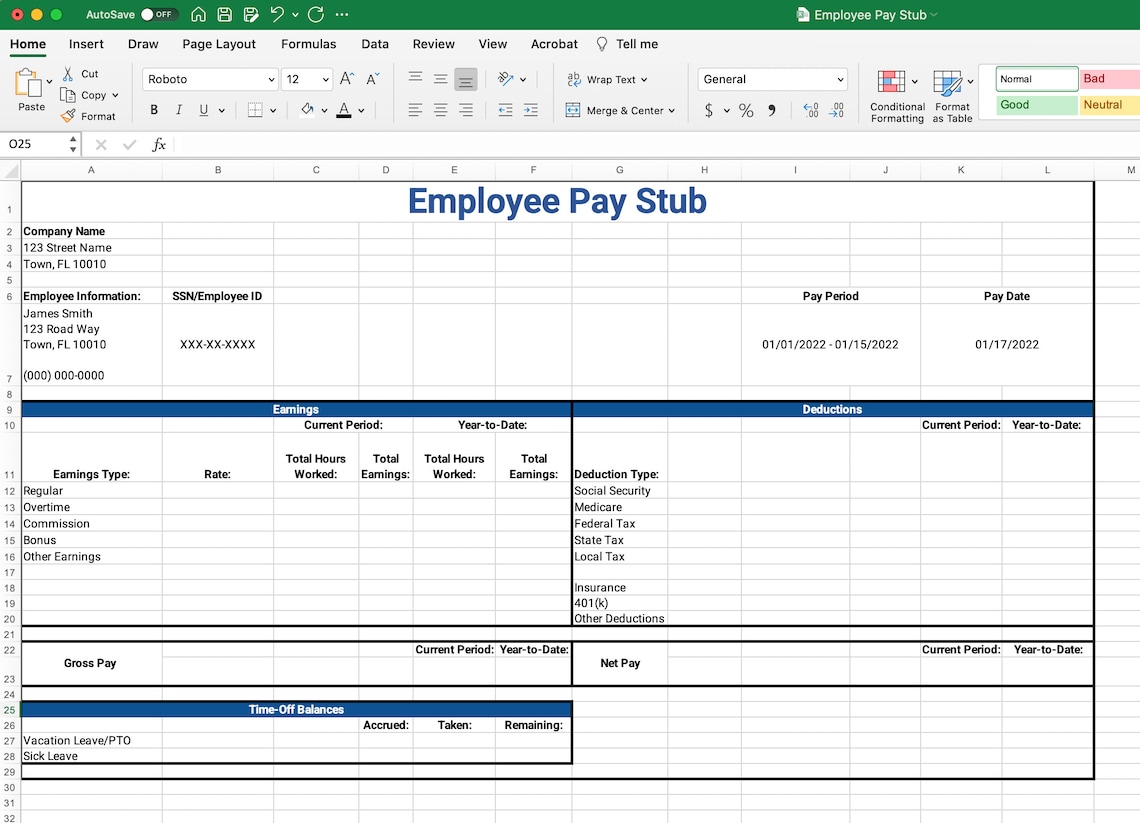
Task: Click the Comma Style icon
Action: point(772,111)
